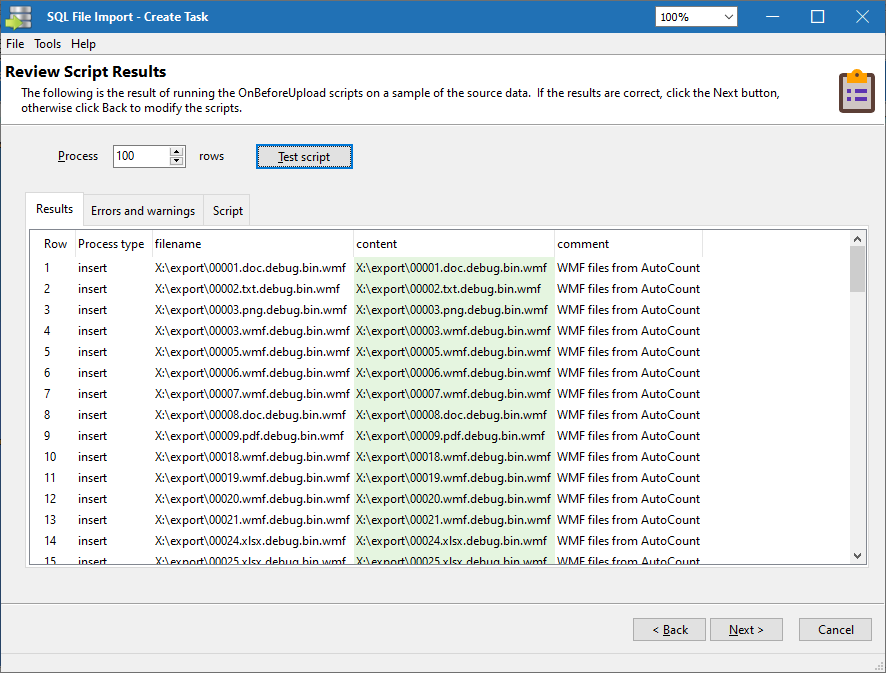Click the Process rows input field

[141, 156]
